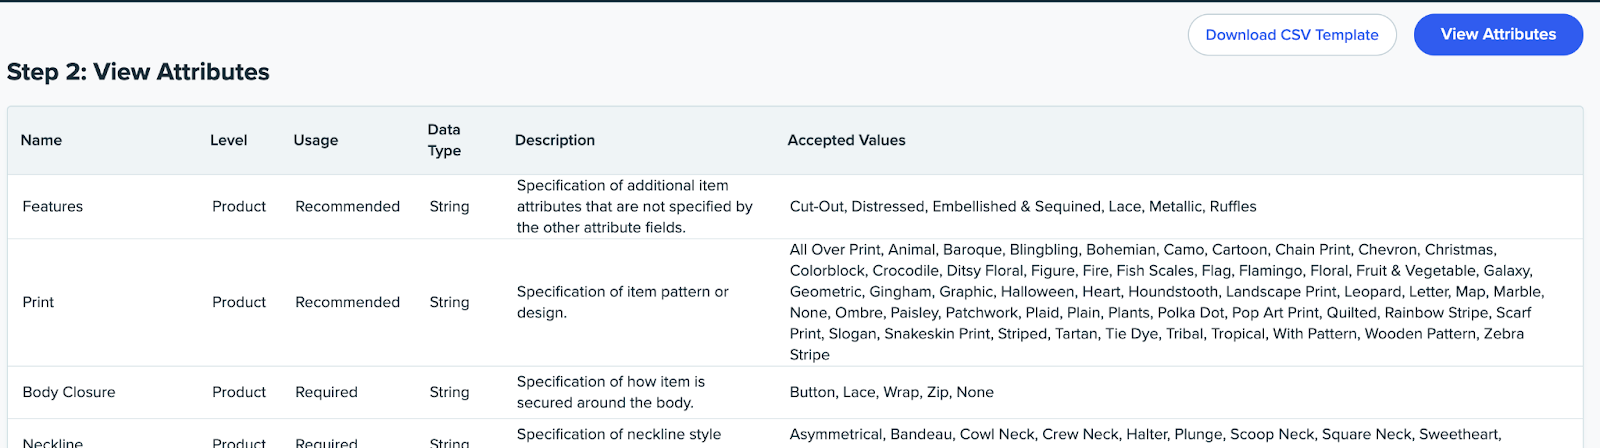The height and width of the screenshot is (448, 1600).
Task: Click the Features description text
Action: point(634,206)
